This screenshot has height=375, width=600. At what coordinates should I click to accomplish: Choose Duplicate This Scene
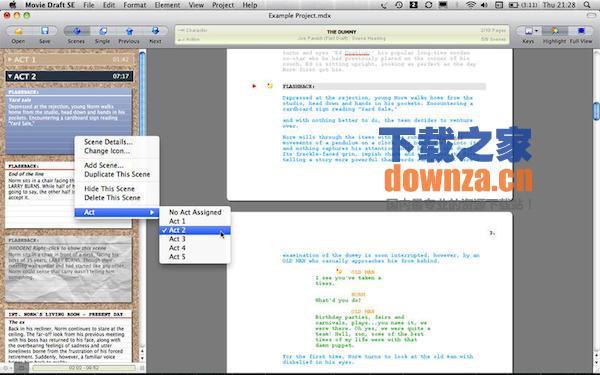tap(117, 174)
